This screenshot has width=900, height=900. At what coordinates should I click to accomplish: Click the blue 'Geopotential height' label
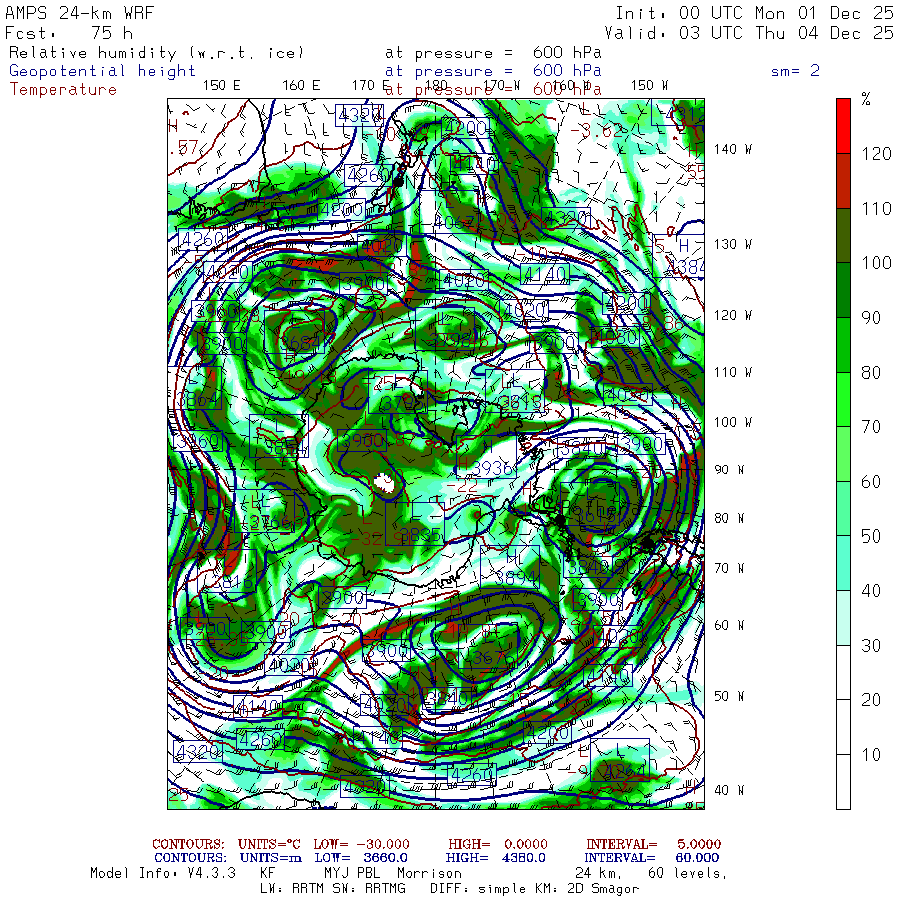click(x=102, y=71)
